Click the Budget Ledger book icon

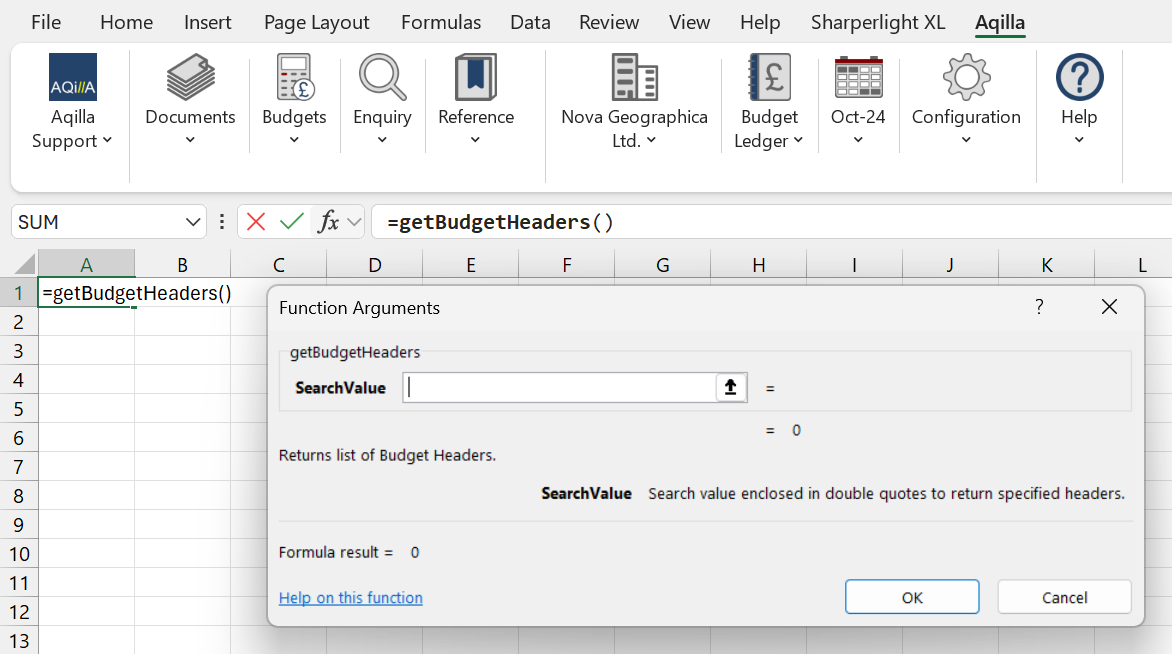769,78
